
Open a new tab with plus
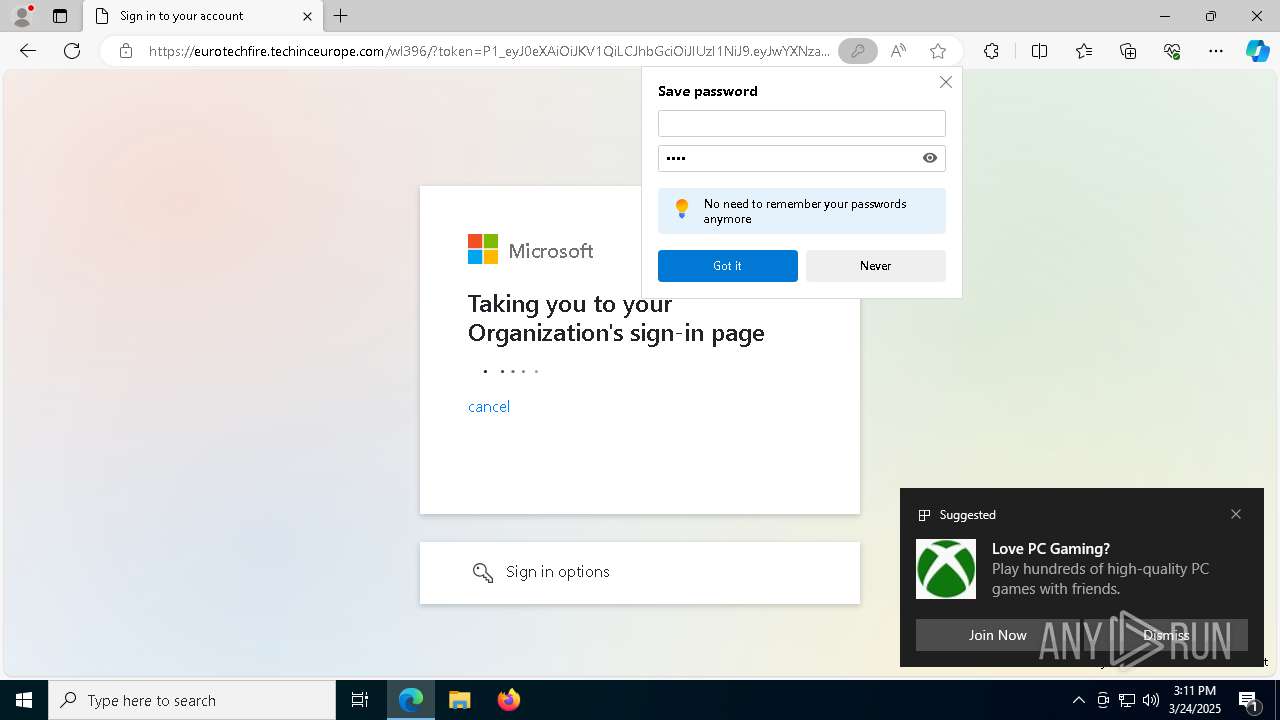341,16
